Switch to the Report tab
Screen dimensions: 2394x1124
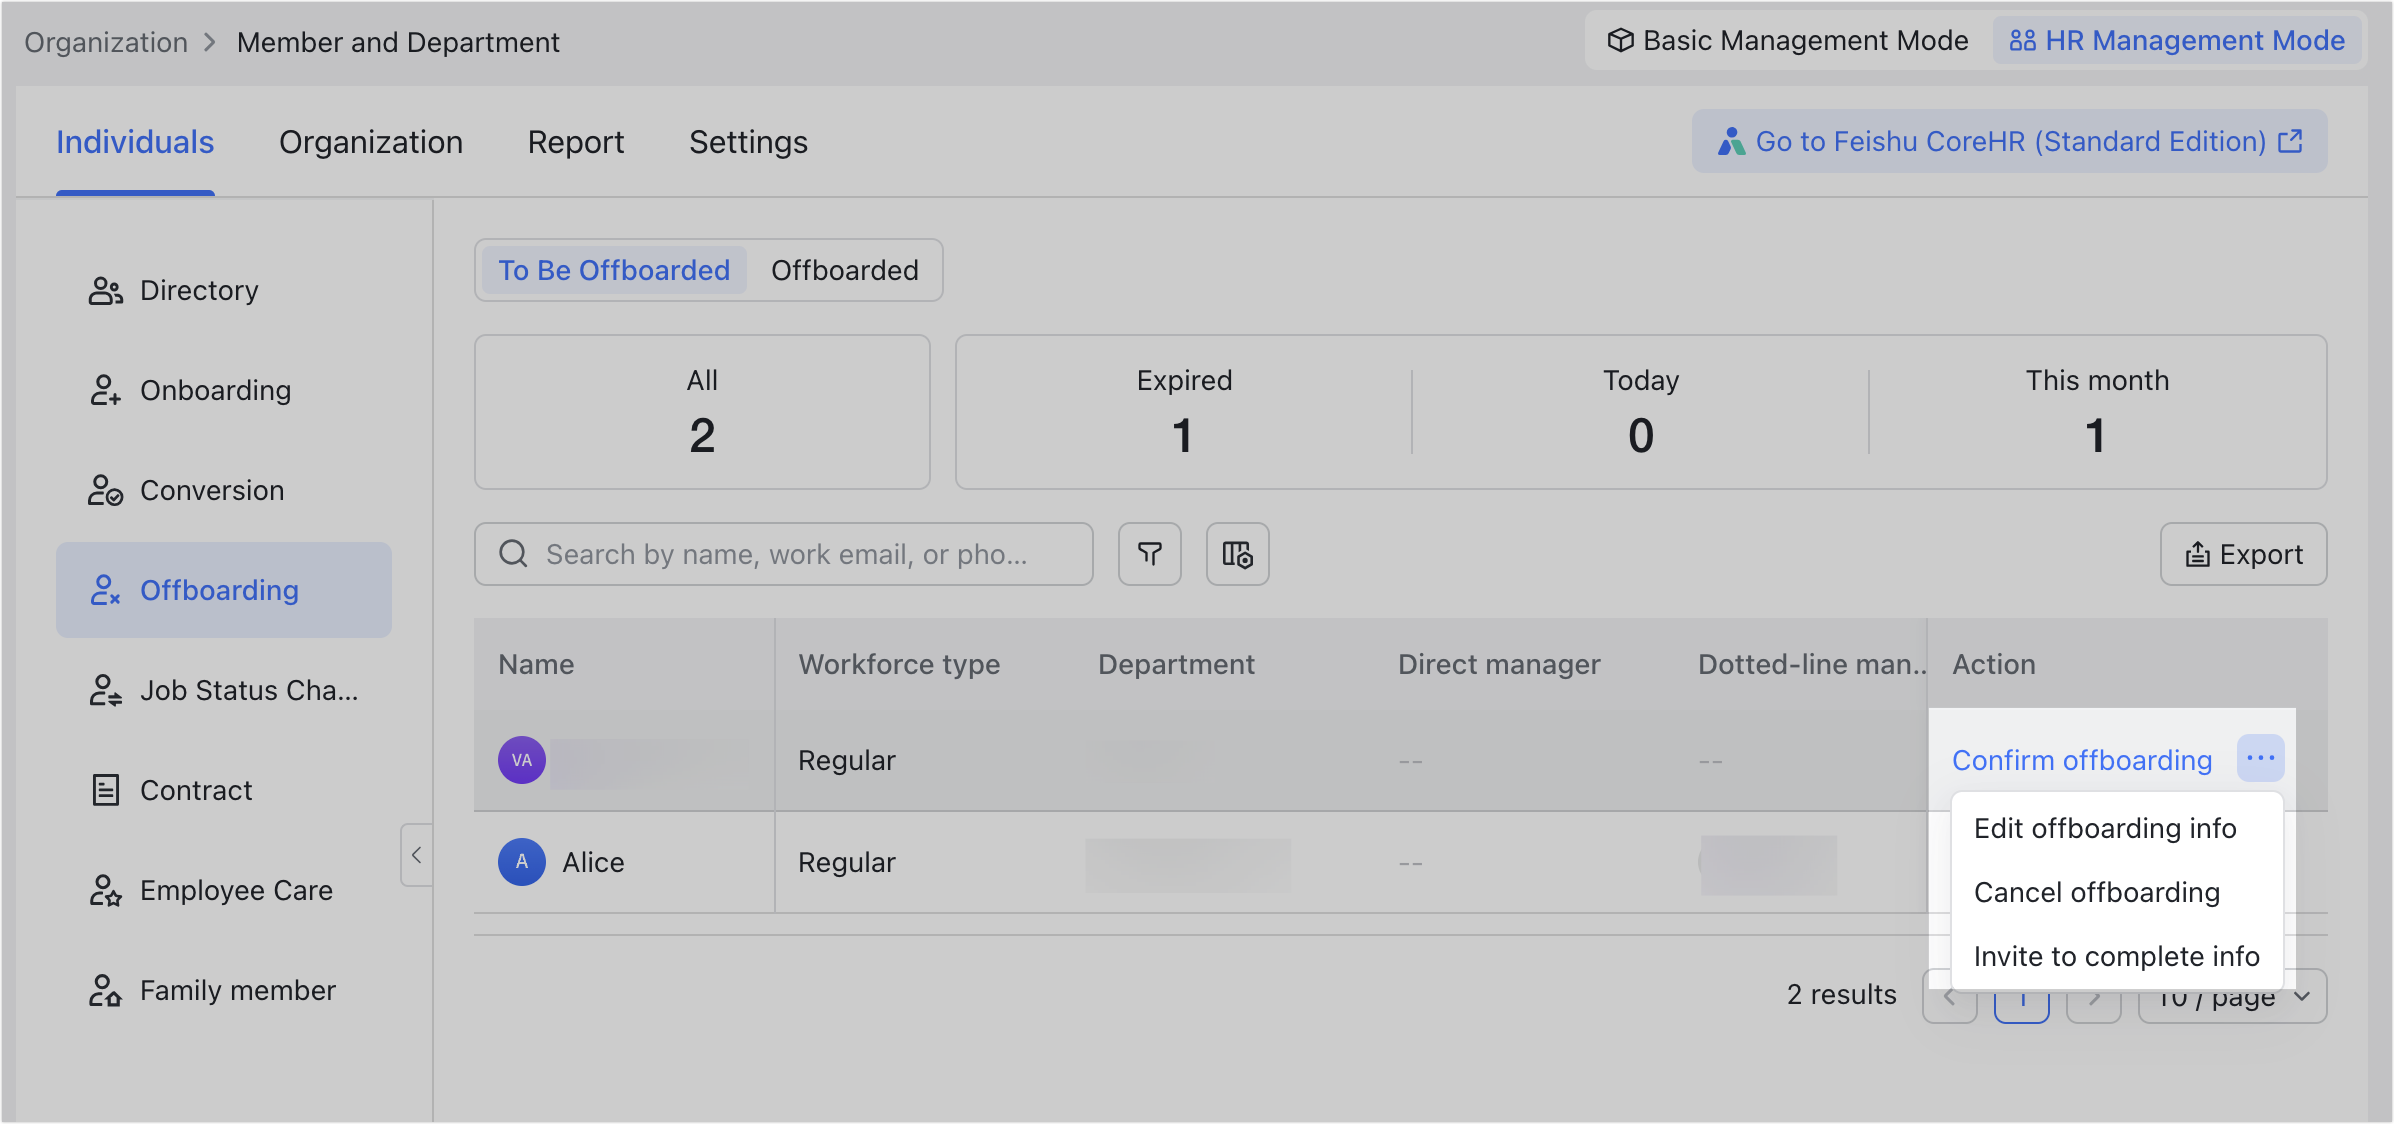click(x=576, y=142)
